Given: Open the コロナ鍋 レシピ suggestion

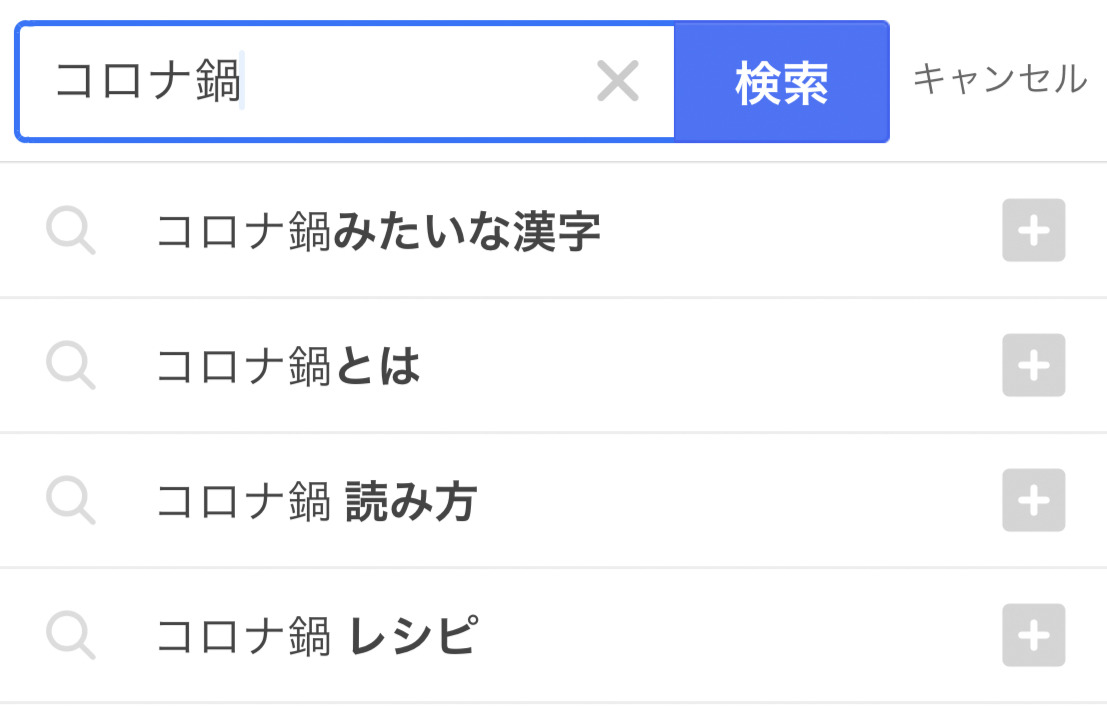Looking at the screenshot, I should tap(316, 637).
